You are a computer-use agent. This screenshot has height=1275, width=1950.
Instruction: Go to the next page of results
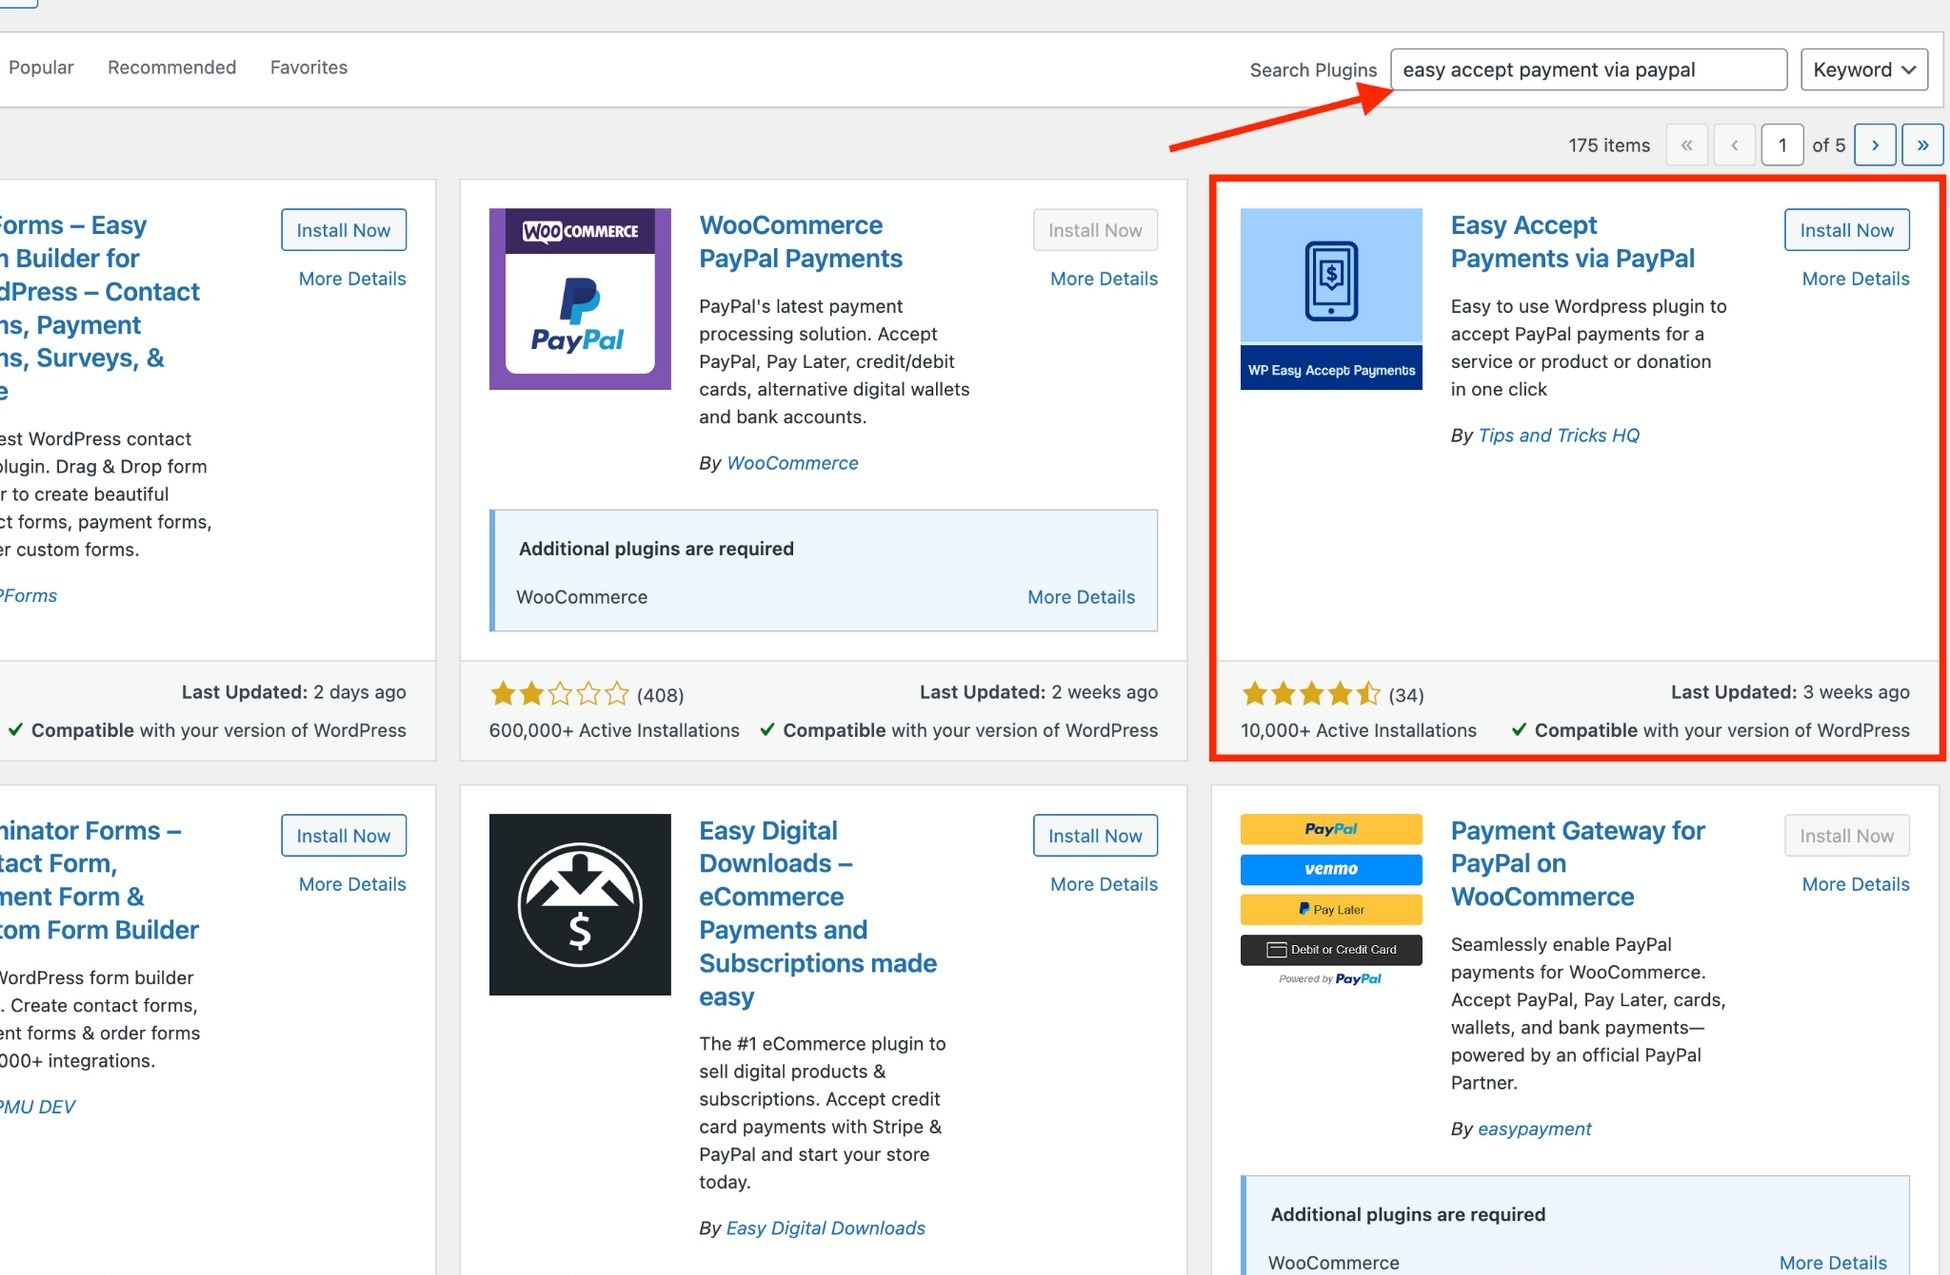[1875, 145]
